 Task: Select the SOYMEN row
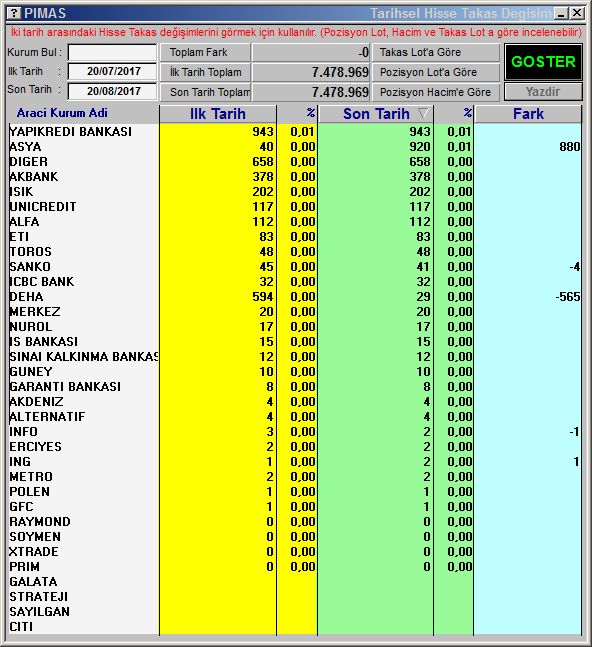coord(295,536)
